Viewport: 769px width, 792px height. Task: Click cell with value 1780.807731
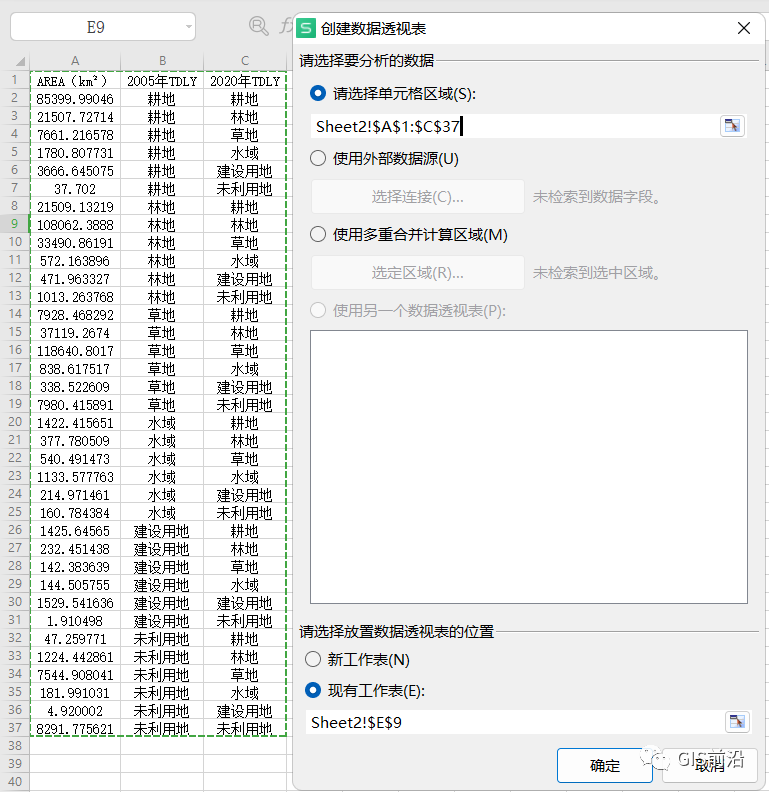point(75,153)
